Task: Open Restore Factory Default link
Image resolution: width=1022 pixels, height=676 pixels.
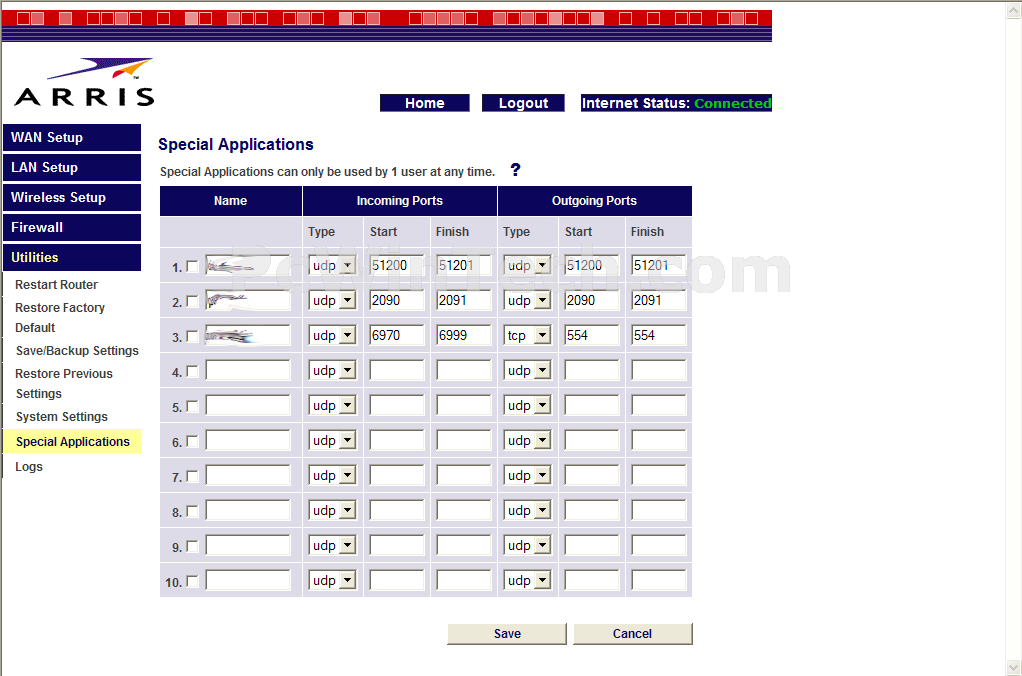Action: [x=60, y=317]
